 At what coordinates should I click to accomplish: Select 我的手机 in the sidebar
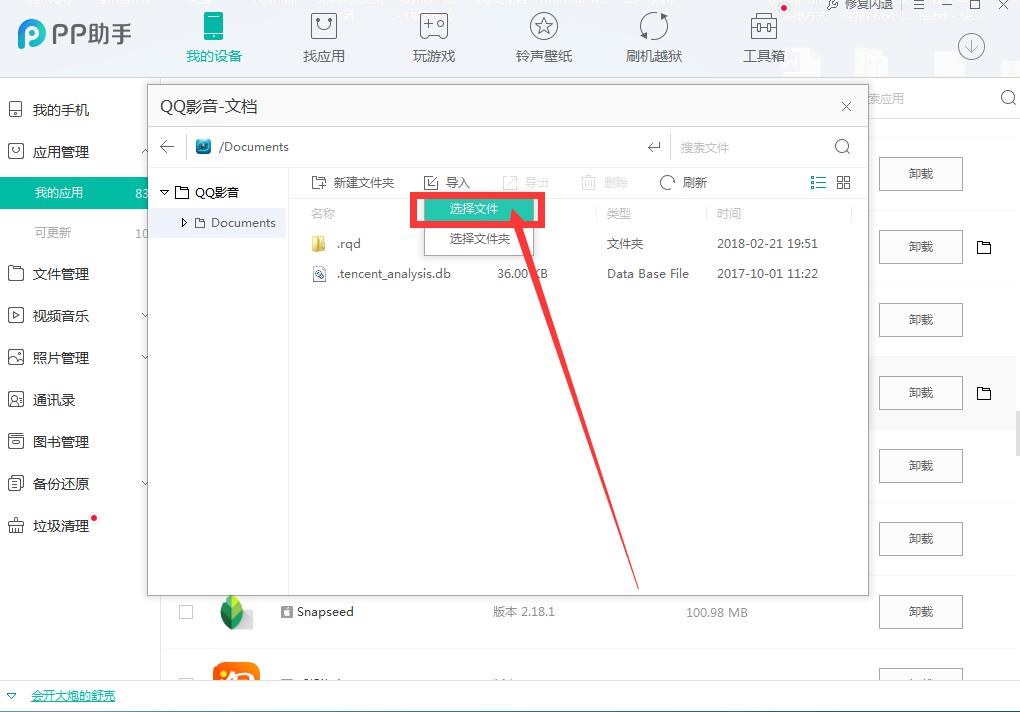[60, 110]
